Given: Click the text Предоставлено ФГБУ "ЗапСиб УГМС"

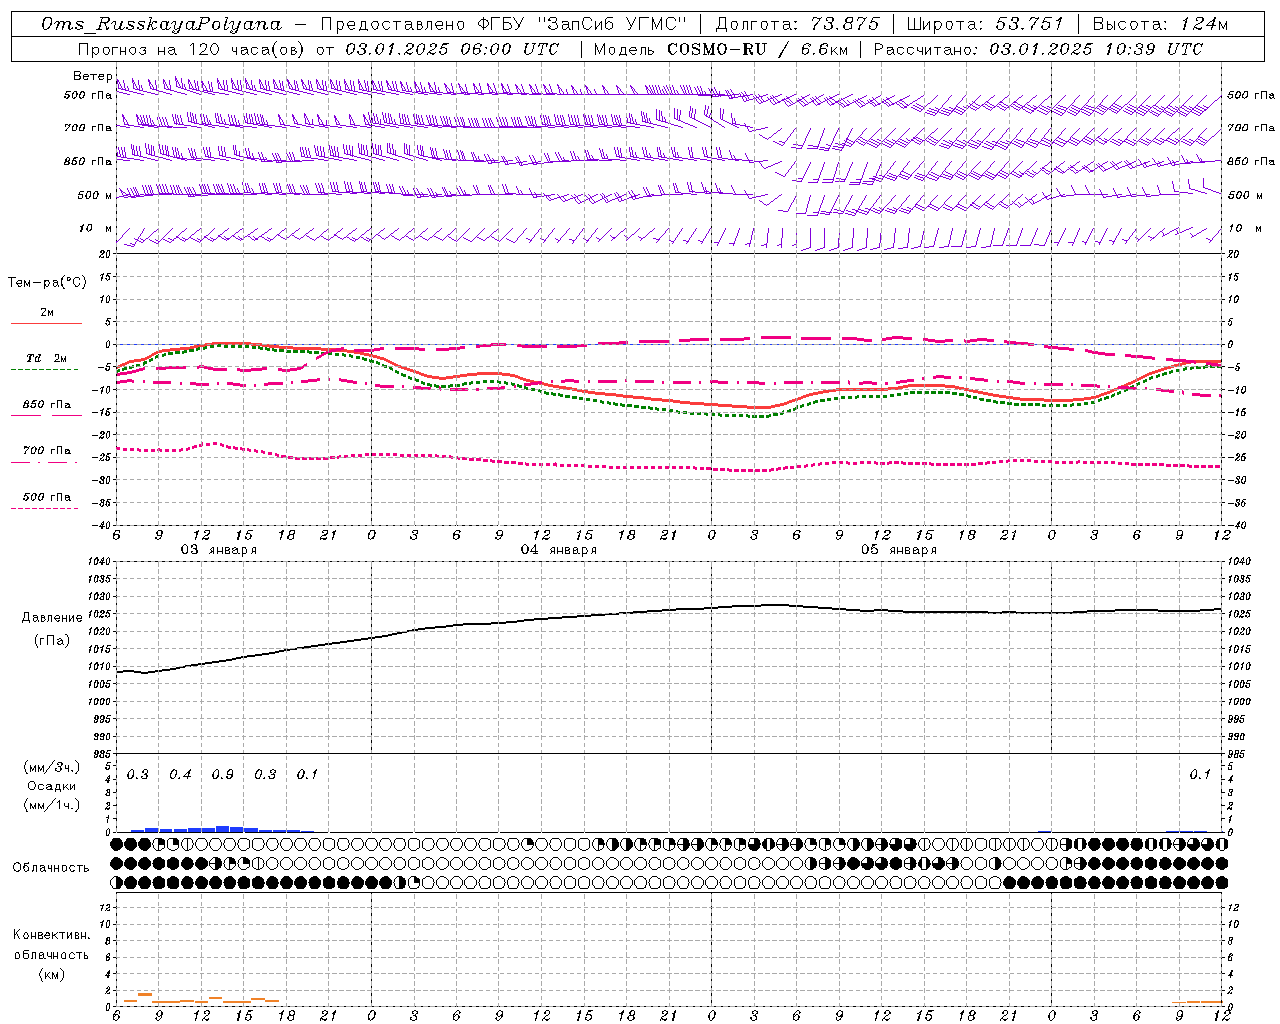Looking at the screenshot, I should (x=504, y=24).
